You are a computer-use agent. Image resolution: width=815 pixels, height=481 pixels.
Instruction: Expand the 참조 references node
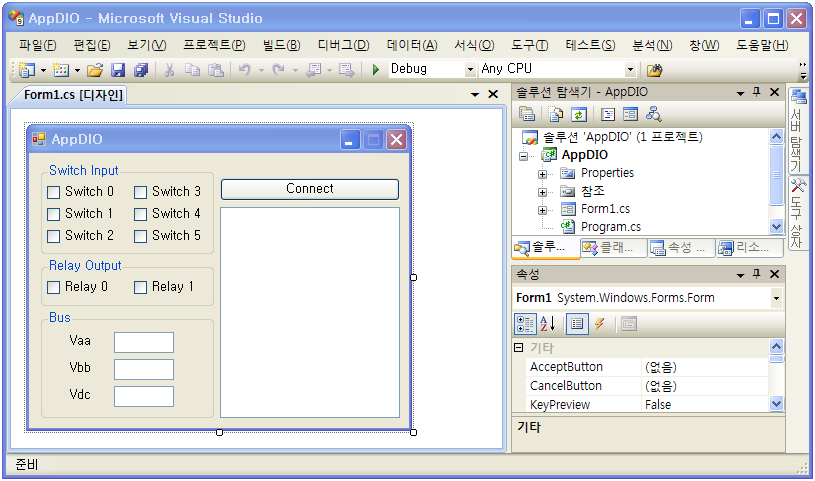(x=542, y=192)
